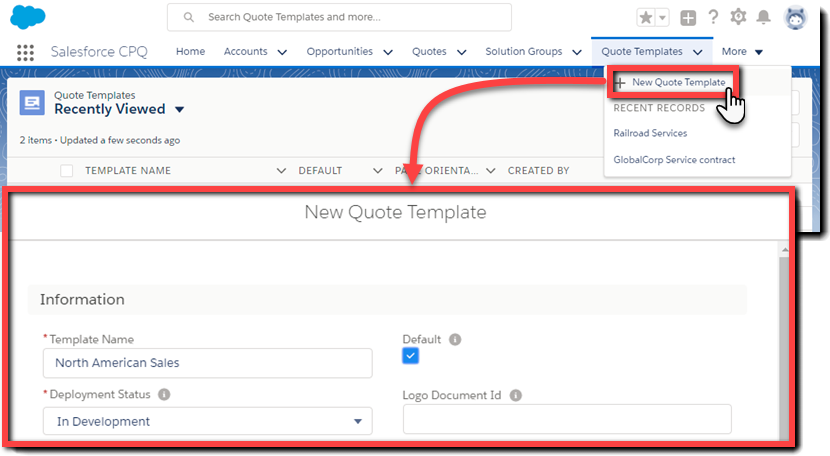This screenshot has width=830, height=456.
Task: Click the Favorites star icon
Action: click(x=647, y=17)
